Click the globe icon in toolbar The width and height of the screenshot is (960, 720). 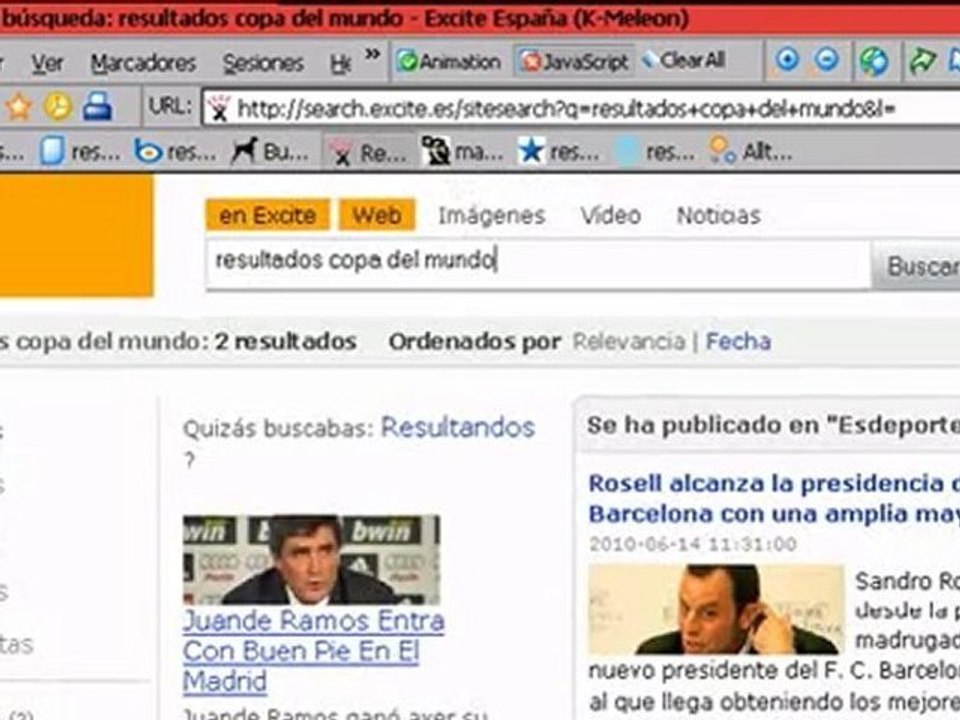(x=874, y=61)
